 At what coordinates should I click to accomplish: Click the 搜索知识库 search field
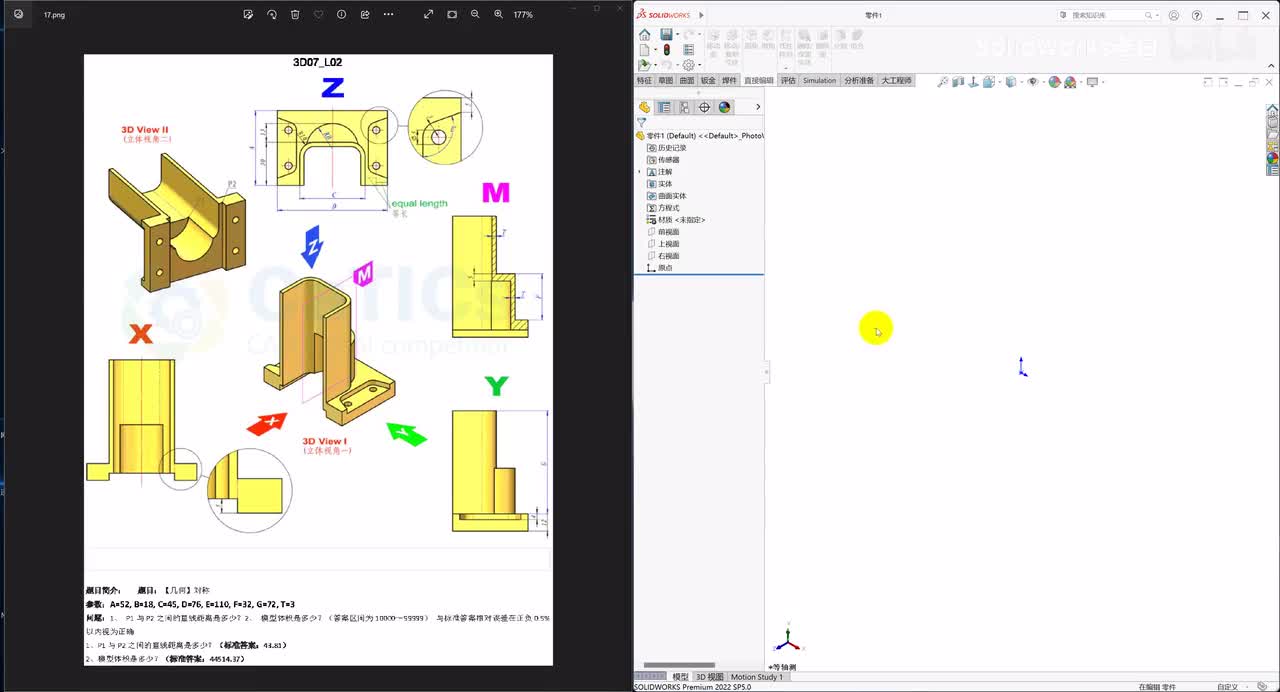point(1106,15)
